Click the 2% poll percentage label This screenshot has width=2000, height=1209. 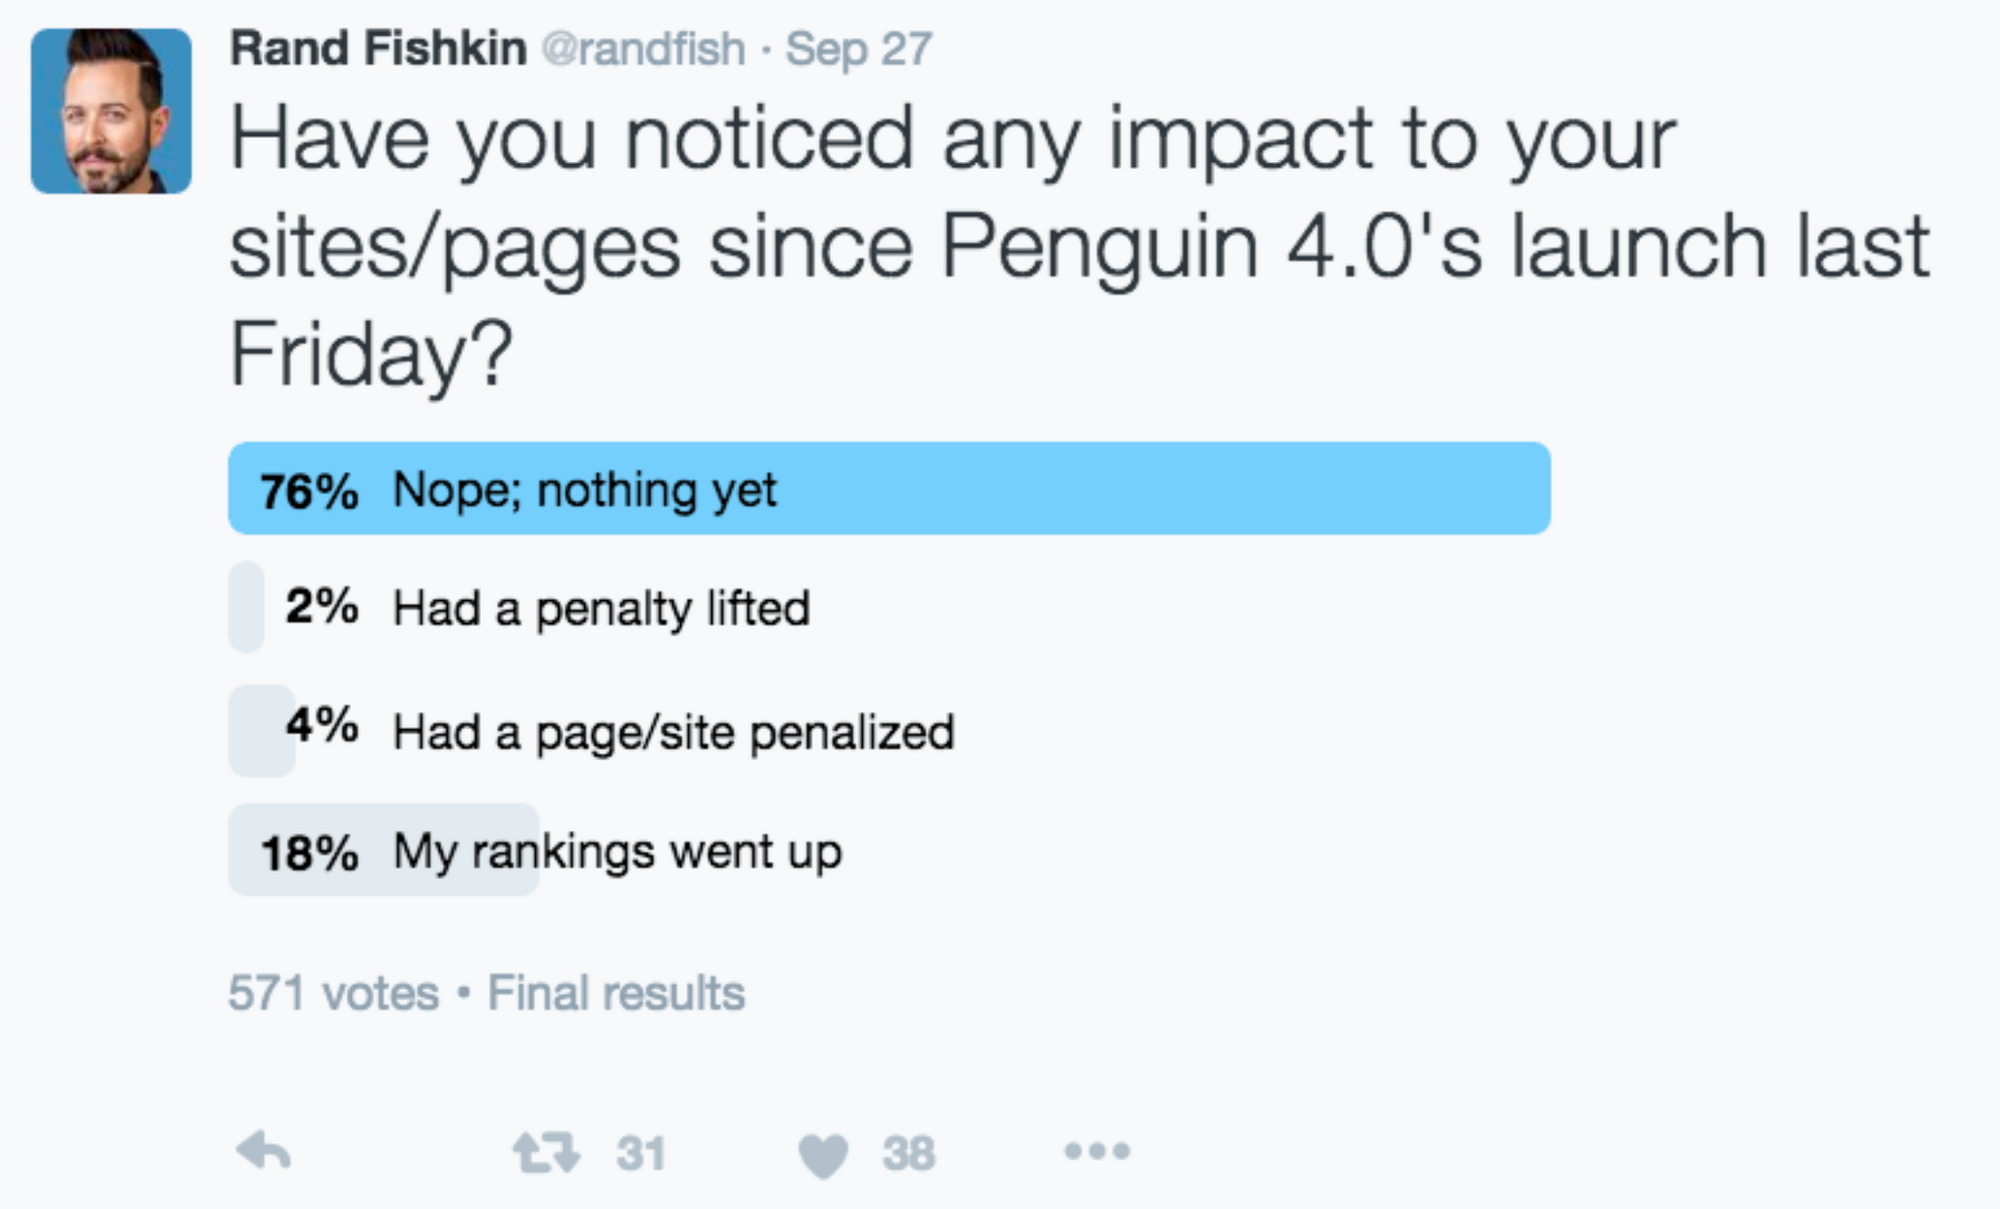click(321, 606)
